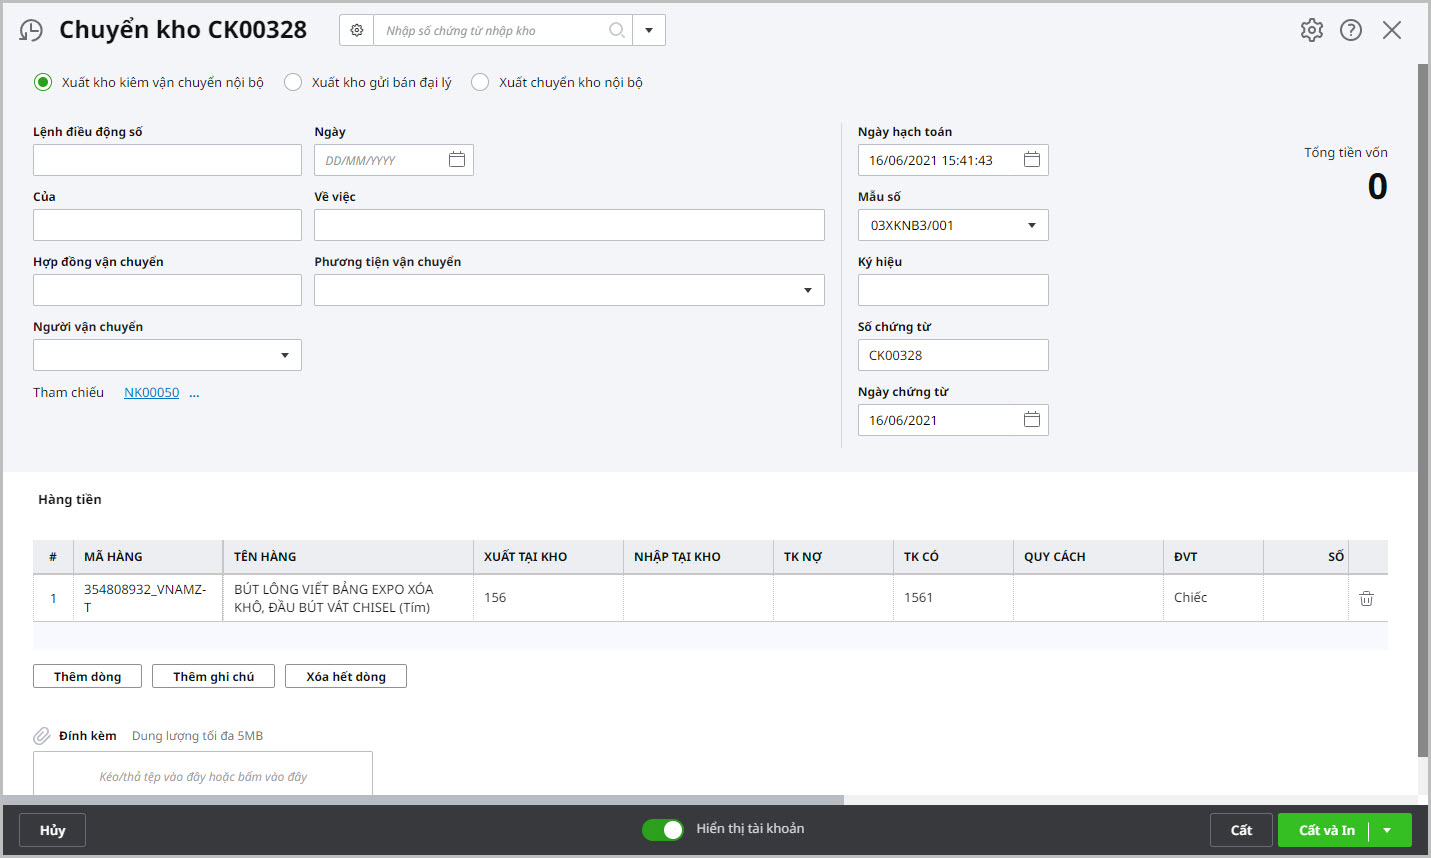Open the help question mark icon

[1351, 30]
